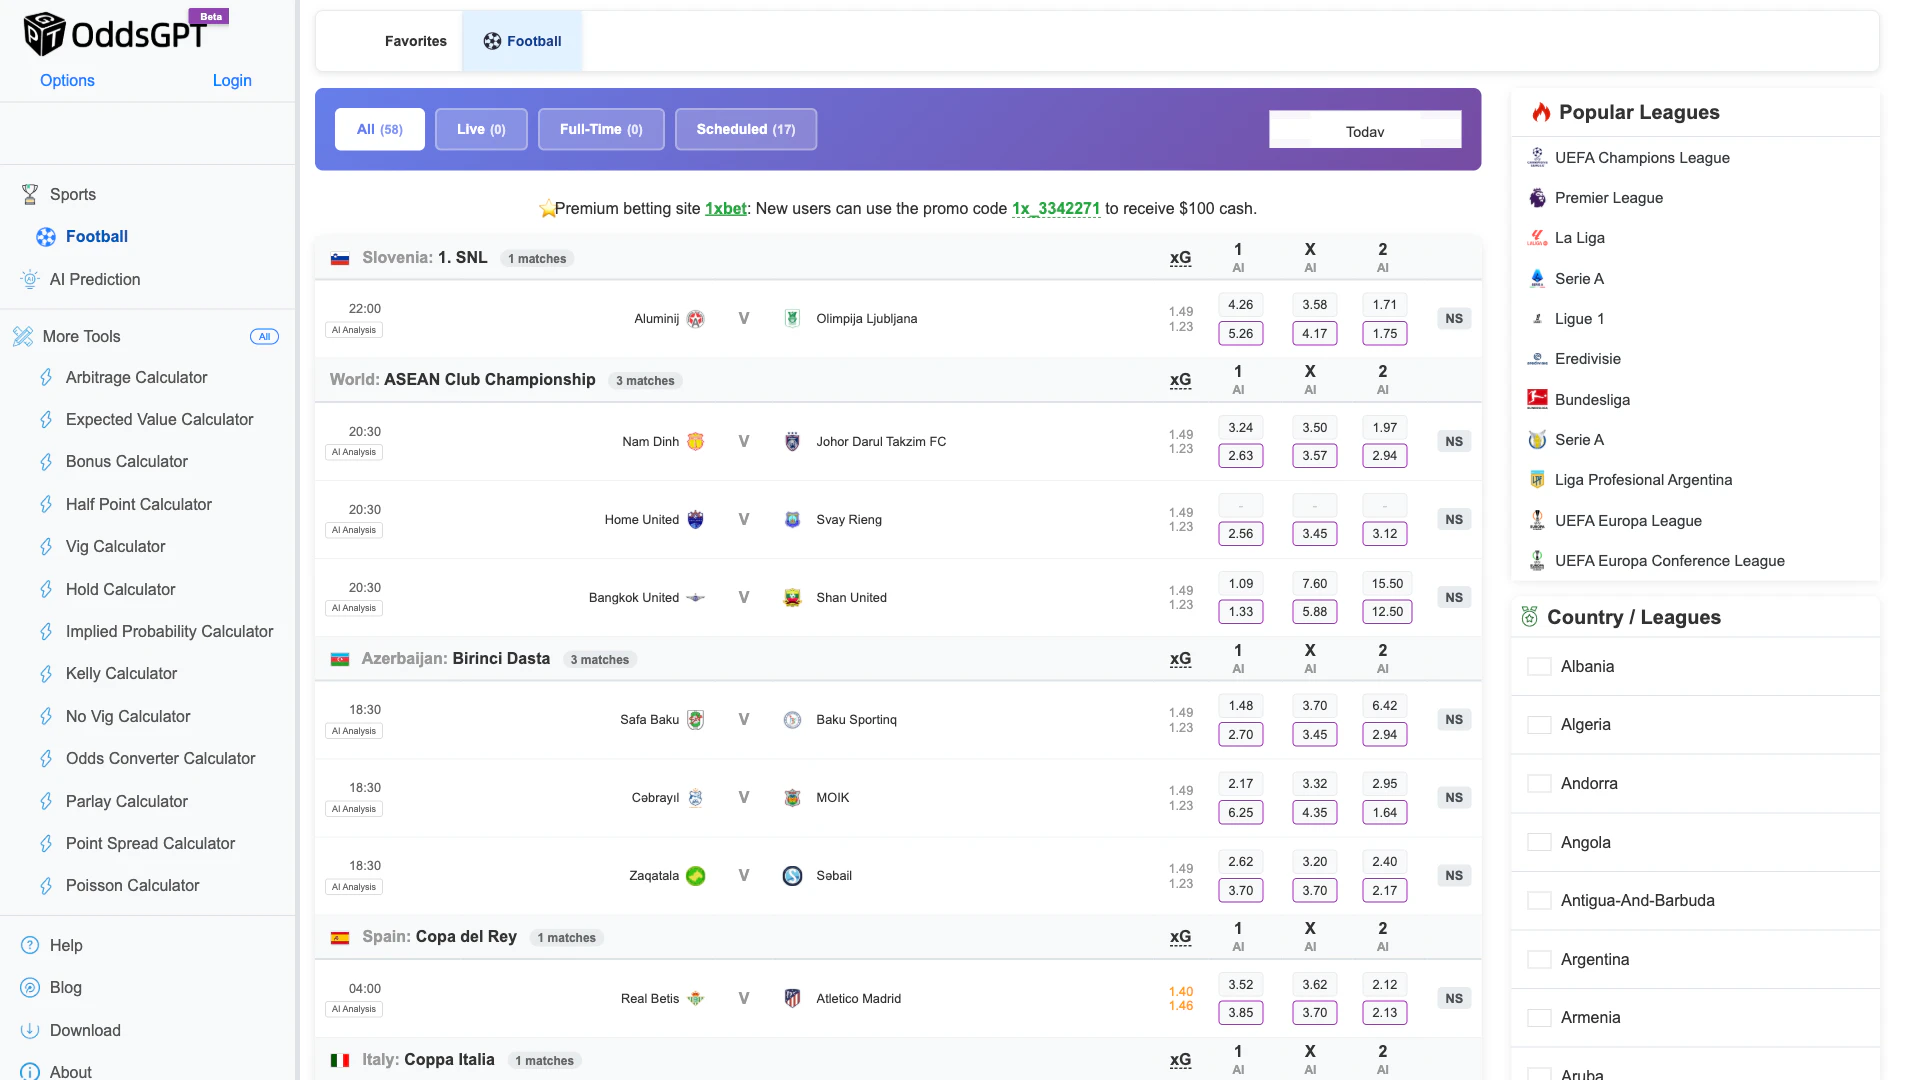The height and width of the screenshot is (1080, 1920).
Task: Enable the Argentina league checkbox
Action: coord(1539,960)
